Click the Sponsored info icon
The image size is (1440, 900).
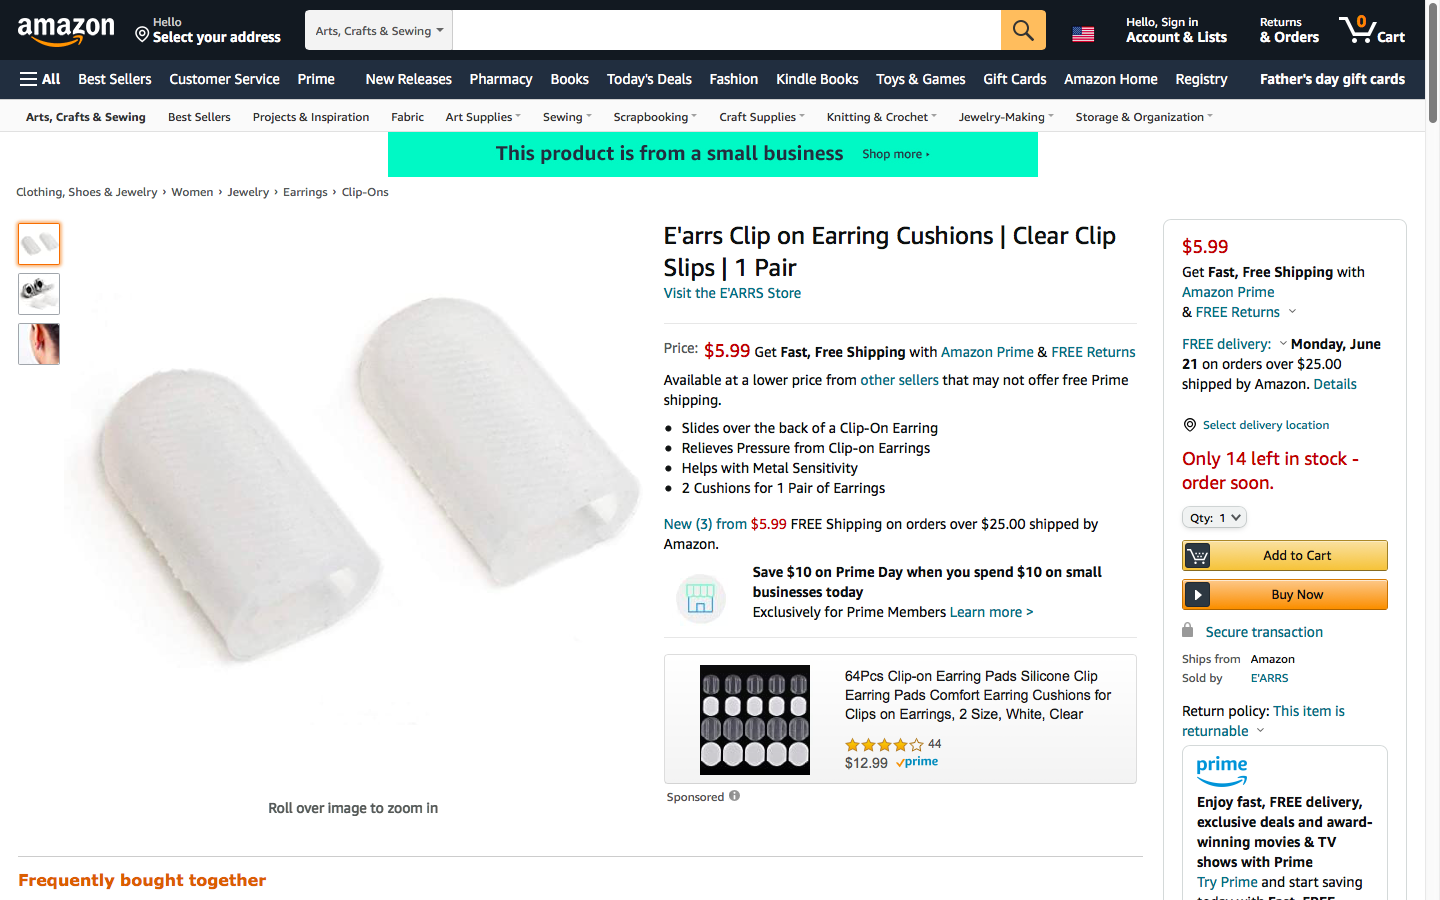(734, 796)
